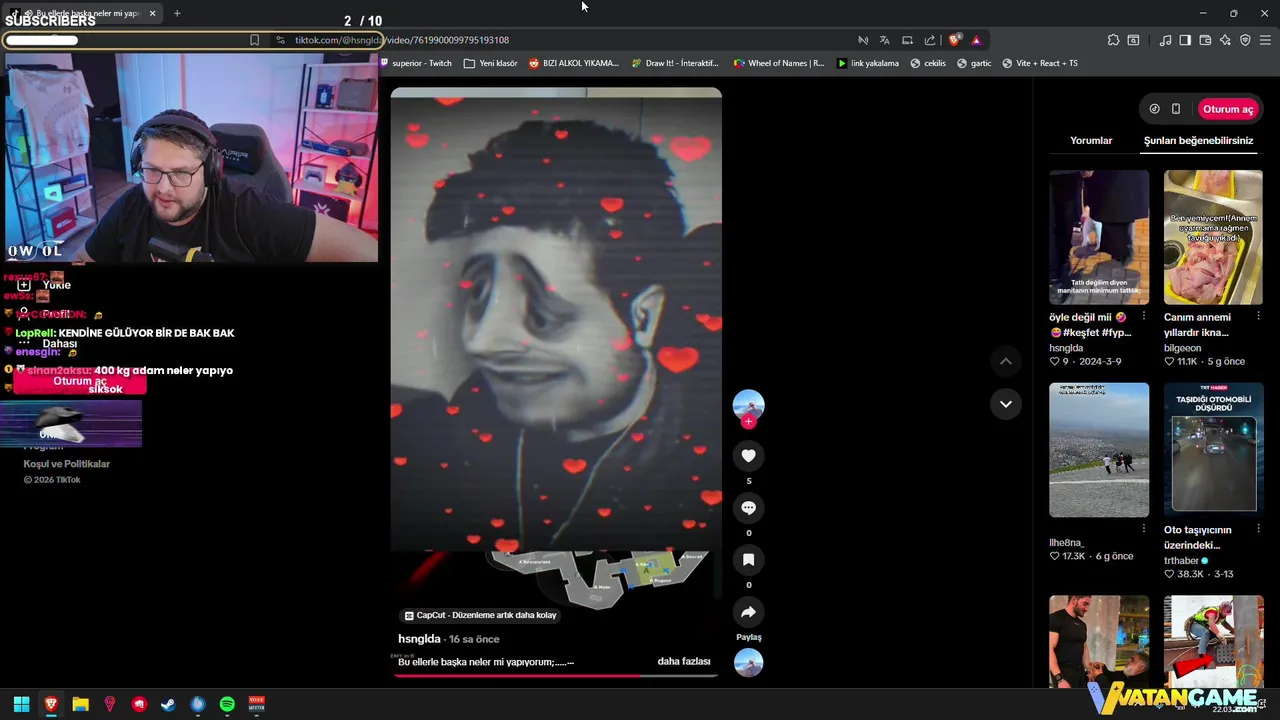The height and width of the screenshot is (720, 1280).
Task: Open more options for 'öyle değil mii' video
Action: pyautogui.click(x=1144, y=316)
